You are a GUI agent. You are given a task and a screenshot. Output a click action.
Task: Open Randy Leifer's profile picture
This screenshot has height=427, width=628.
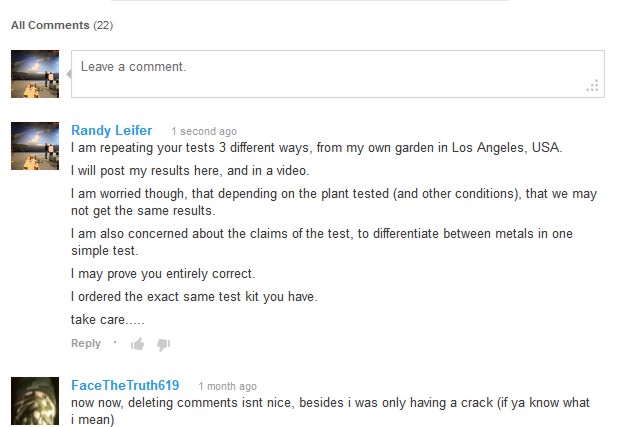(x=35, y=146)
